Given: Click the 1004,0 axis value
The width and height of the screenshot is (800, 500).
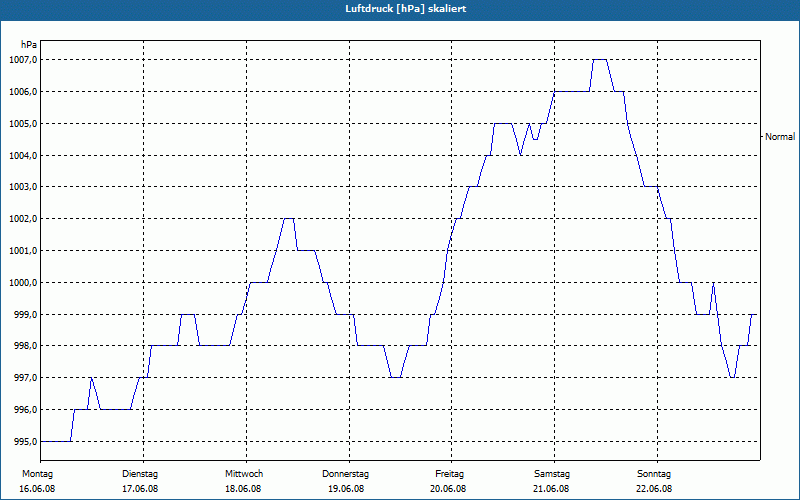Looking at the screenshot, I should pos(23,156).
